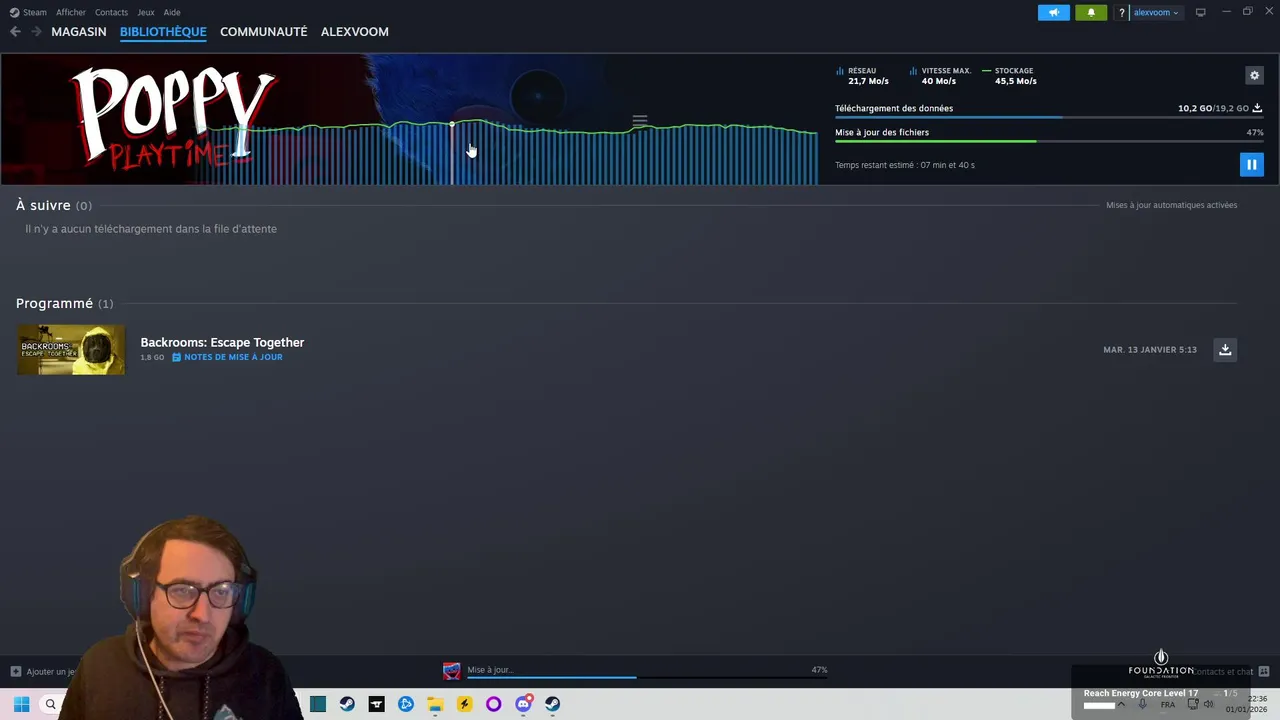Screen dimensions: 1280x720
Task: Open the ALEXVOOM profile tab
Action: (355, 32)
